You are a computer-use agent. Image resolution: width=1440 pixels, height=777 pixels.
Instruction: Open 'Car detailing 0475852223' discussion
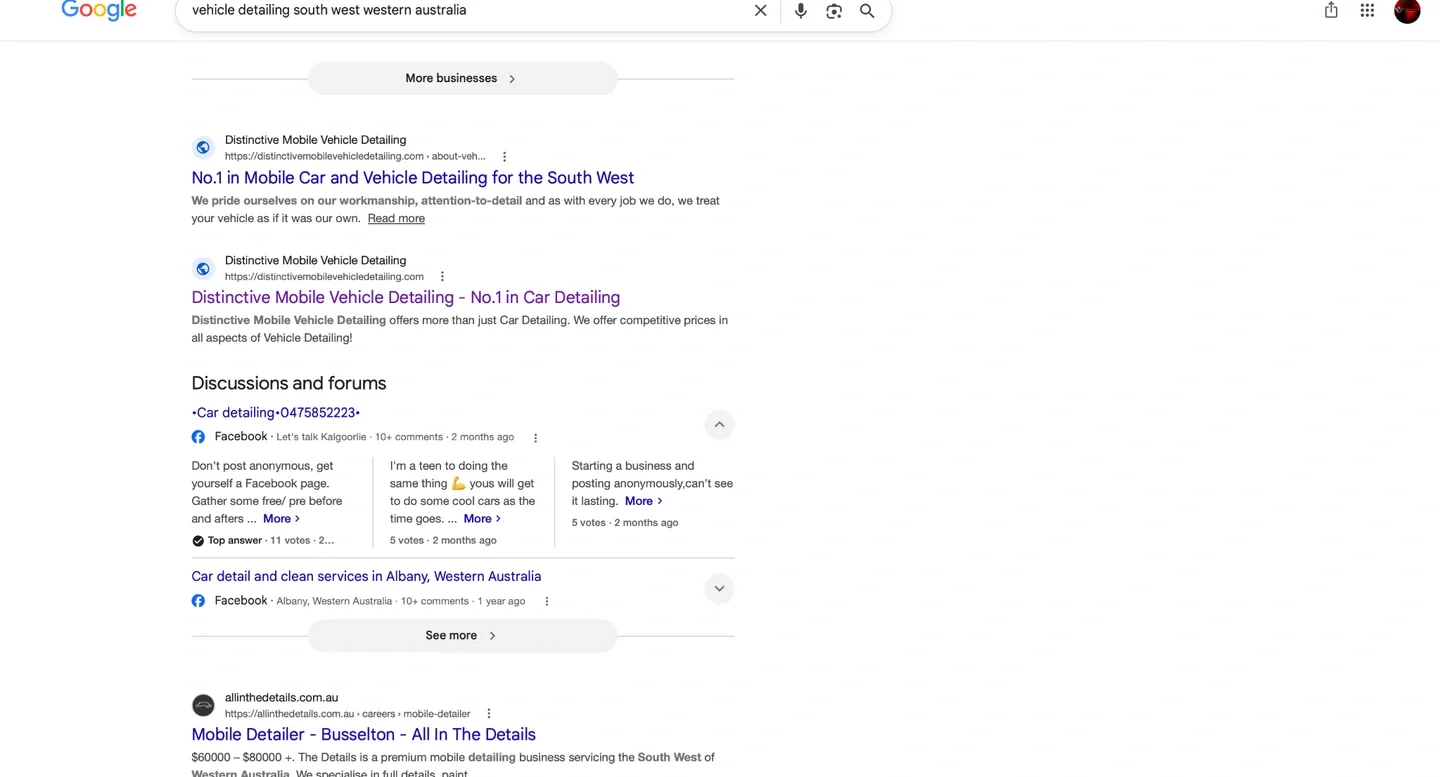click(x=276, y=413)
